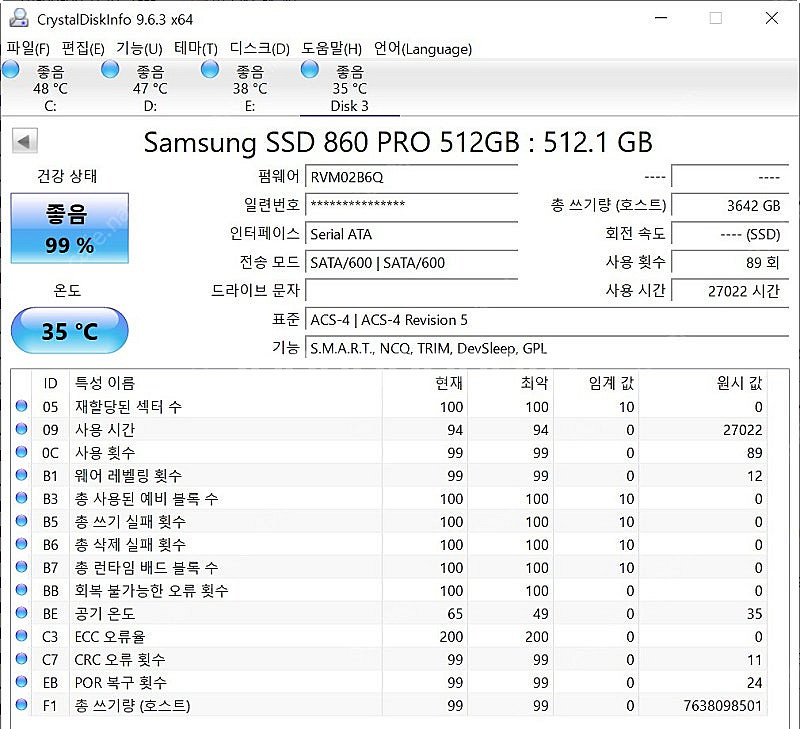Click the transfer mode field SATA/600 | SATA/600
The image size is (800, 729).
(412, 263)
